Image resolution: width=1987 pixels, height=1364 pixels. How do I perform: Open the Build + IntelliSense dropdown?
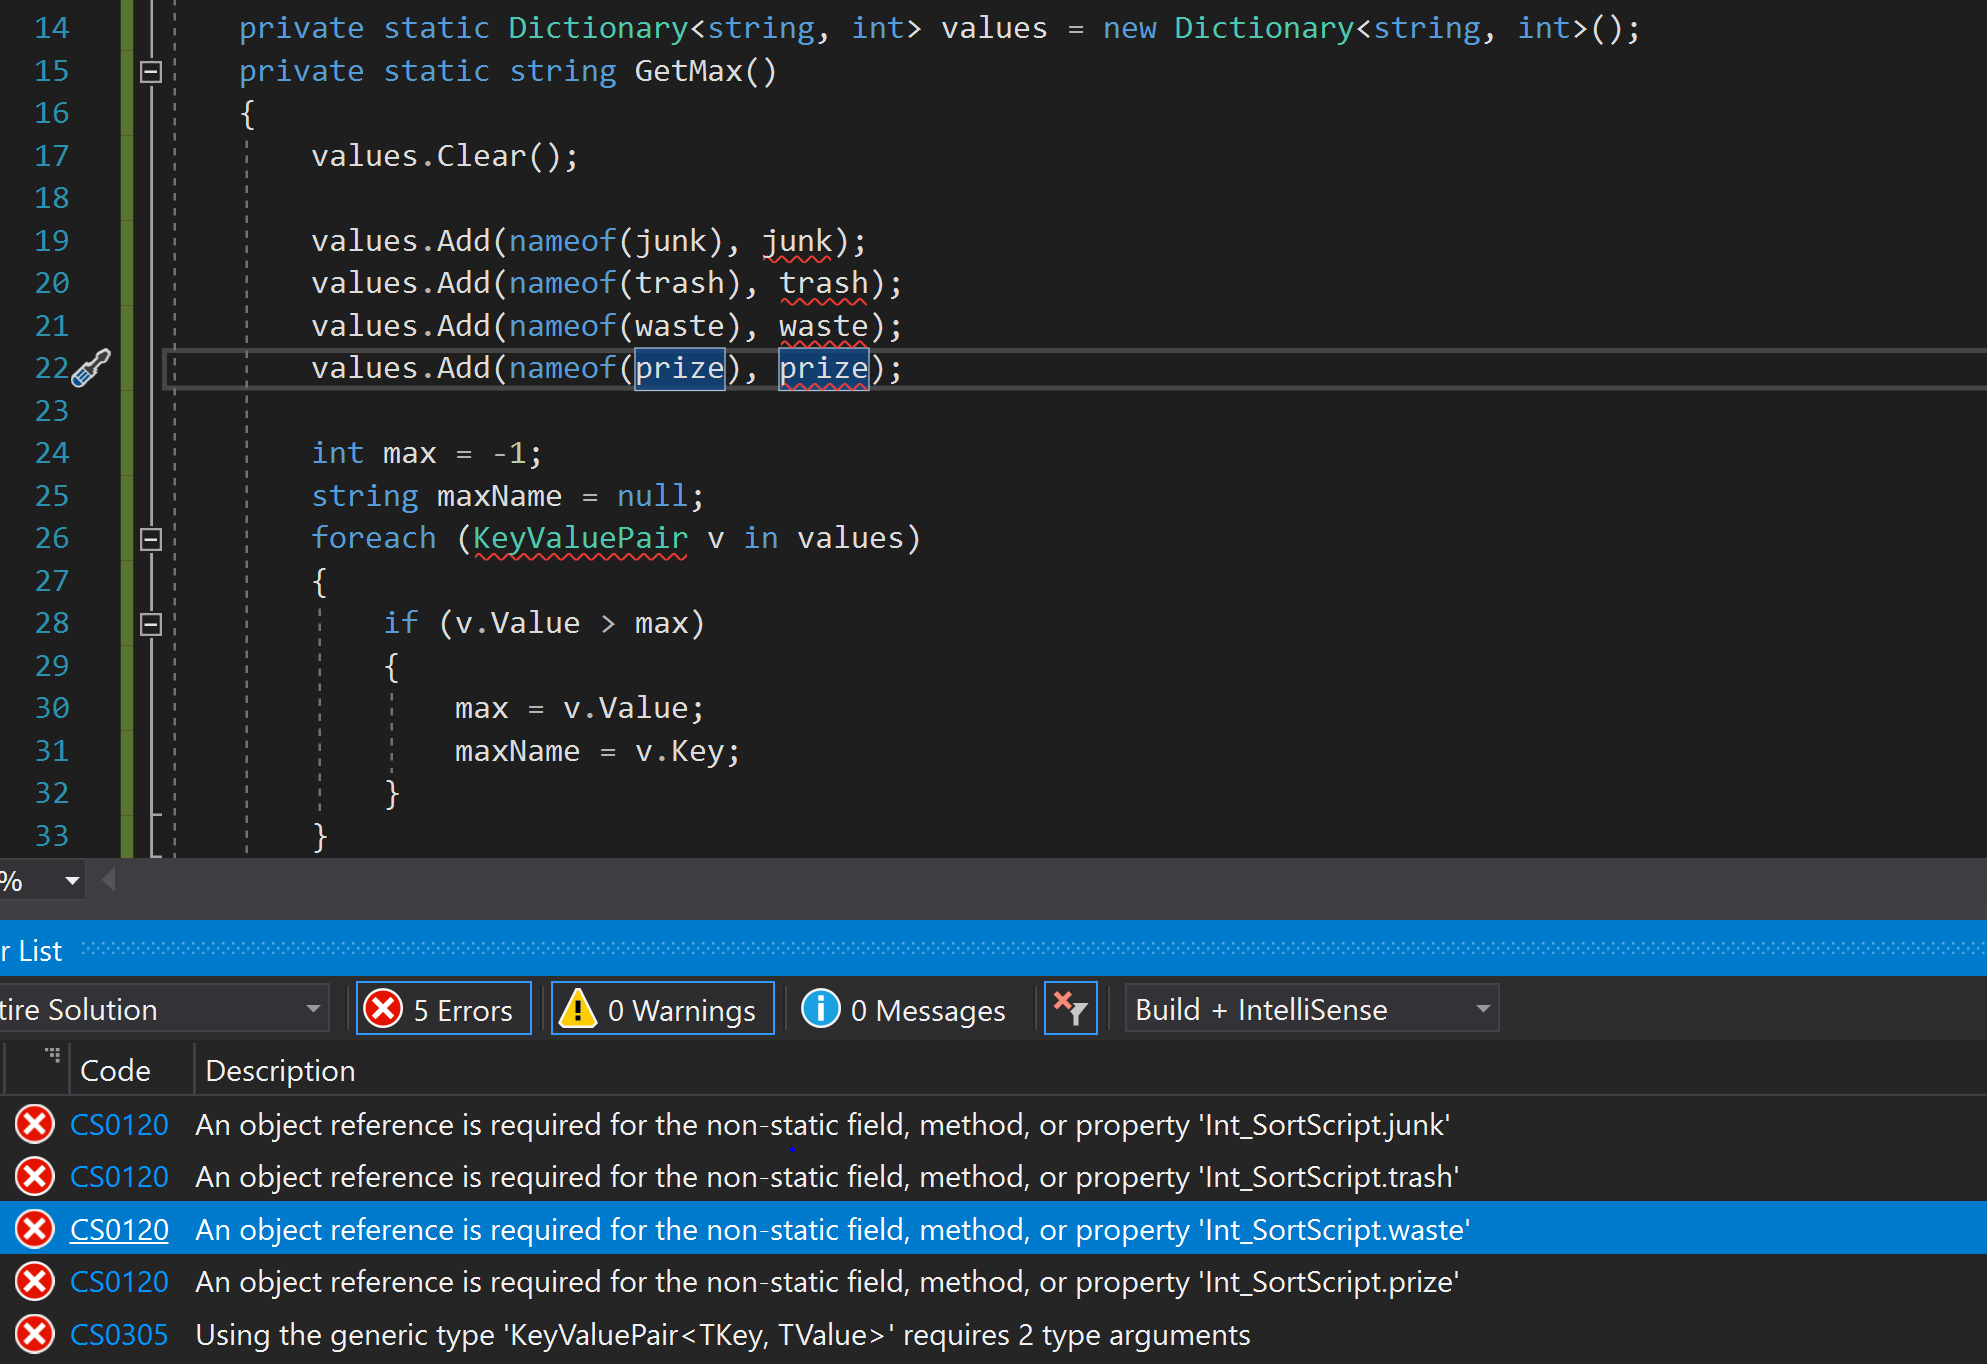pos(1311,1009)
